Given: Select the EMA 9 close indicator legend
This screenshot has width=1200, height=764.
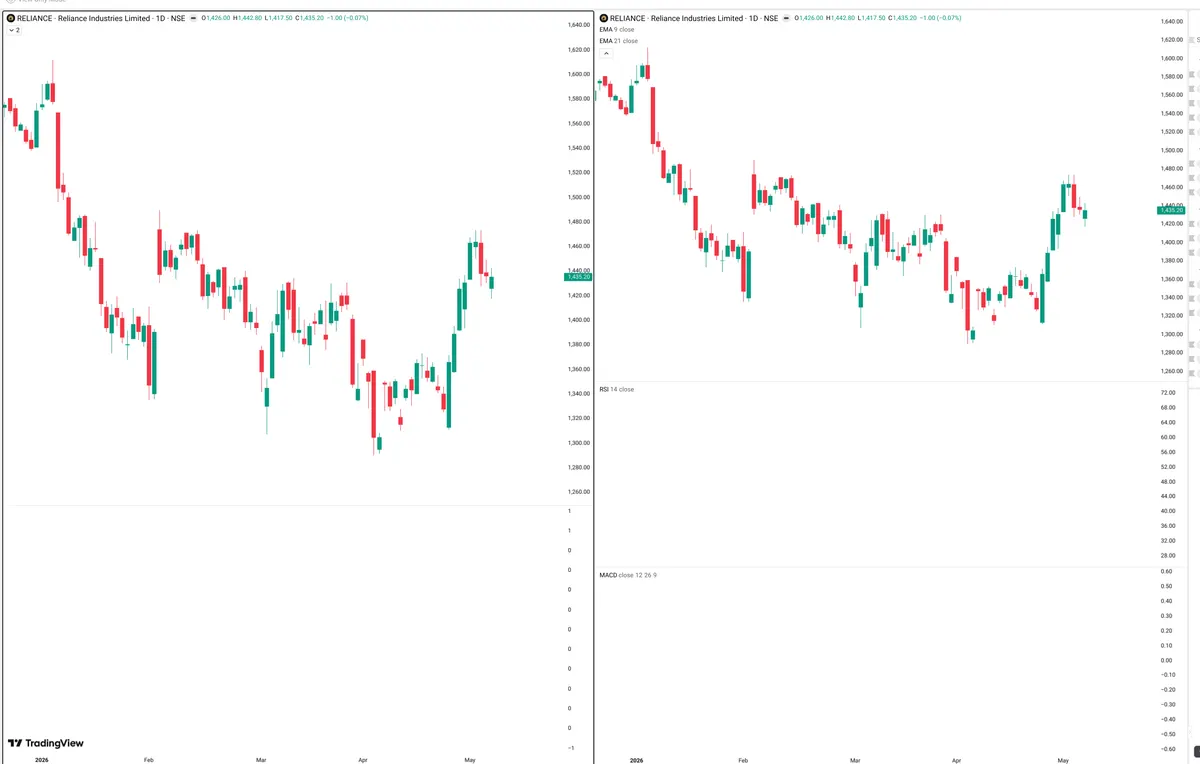Looking at the screenshot, I should click(x=616, y=30).
